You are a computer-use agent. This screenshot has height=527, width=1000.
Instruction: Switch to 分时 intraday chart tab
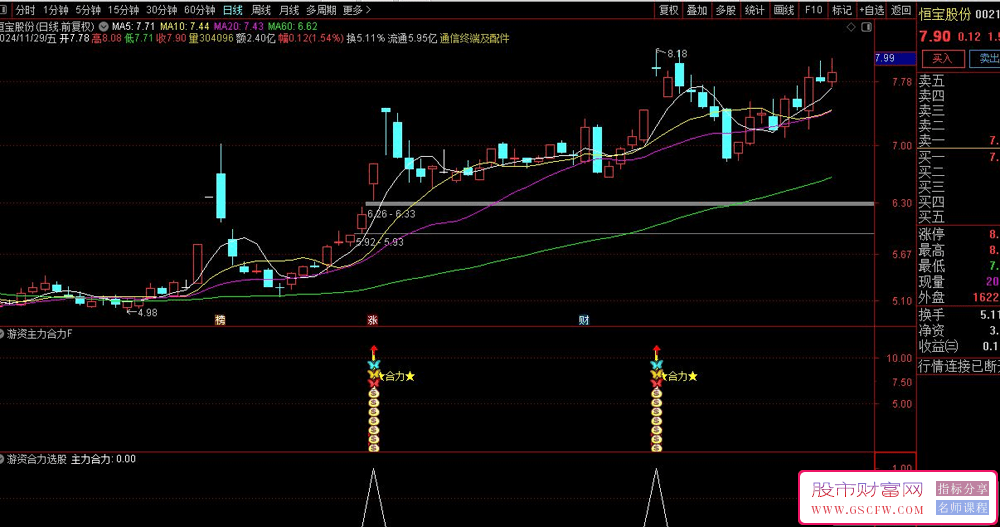pos(26,10)
